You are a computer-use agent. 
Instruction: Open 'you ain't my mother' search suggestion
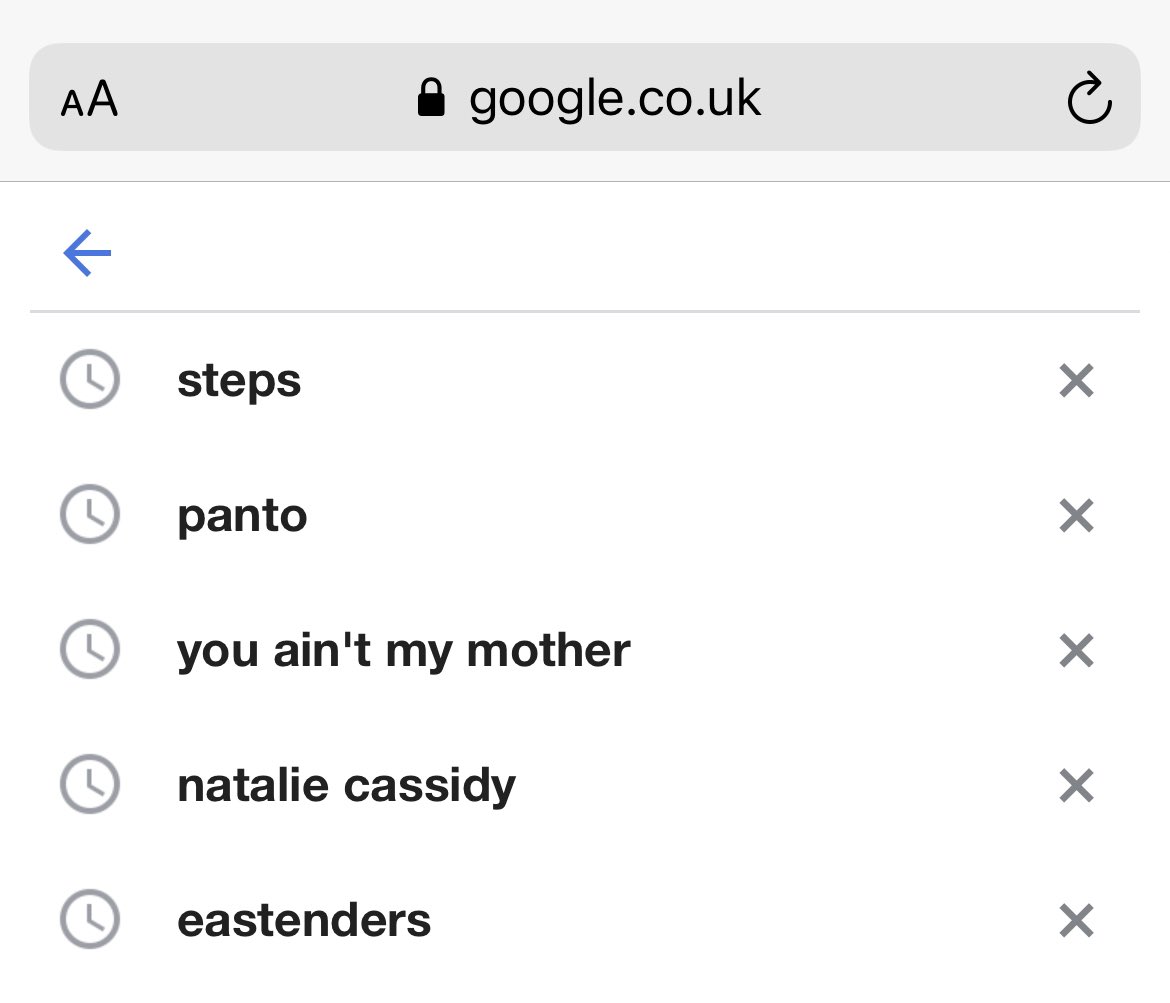[403, 651]
